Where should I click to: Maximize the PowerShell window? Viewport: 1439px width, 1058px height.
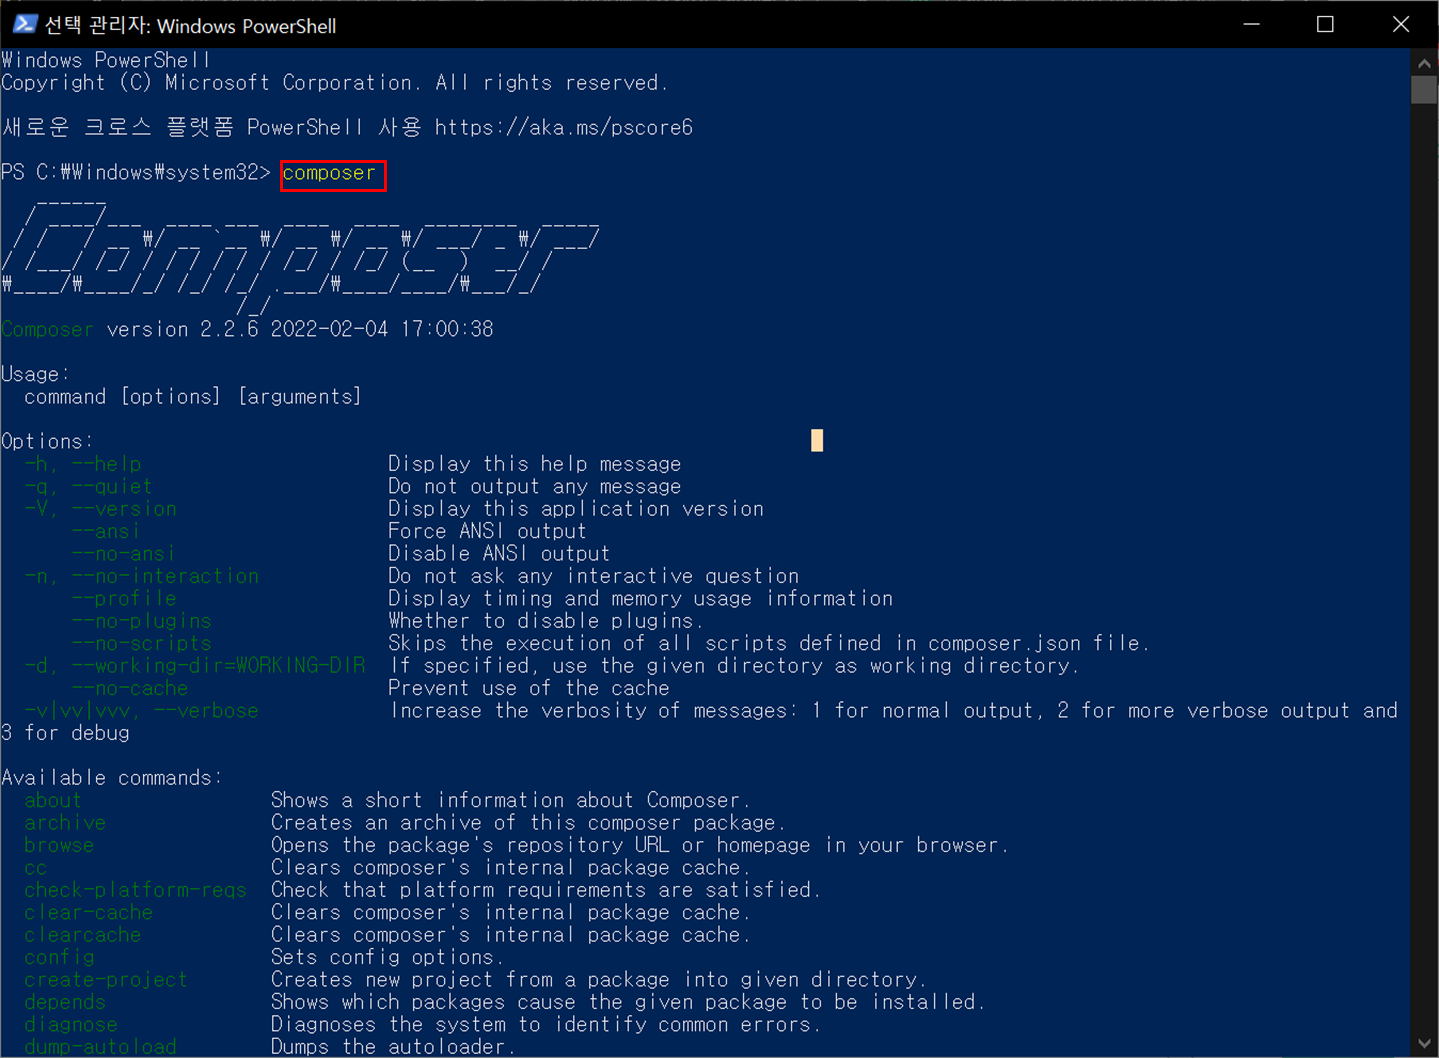1325,24
